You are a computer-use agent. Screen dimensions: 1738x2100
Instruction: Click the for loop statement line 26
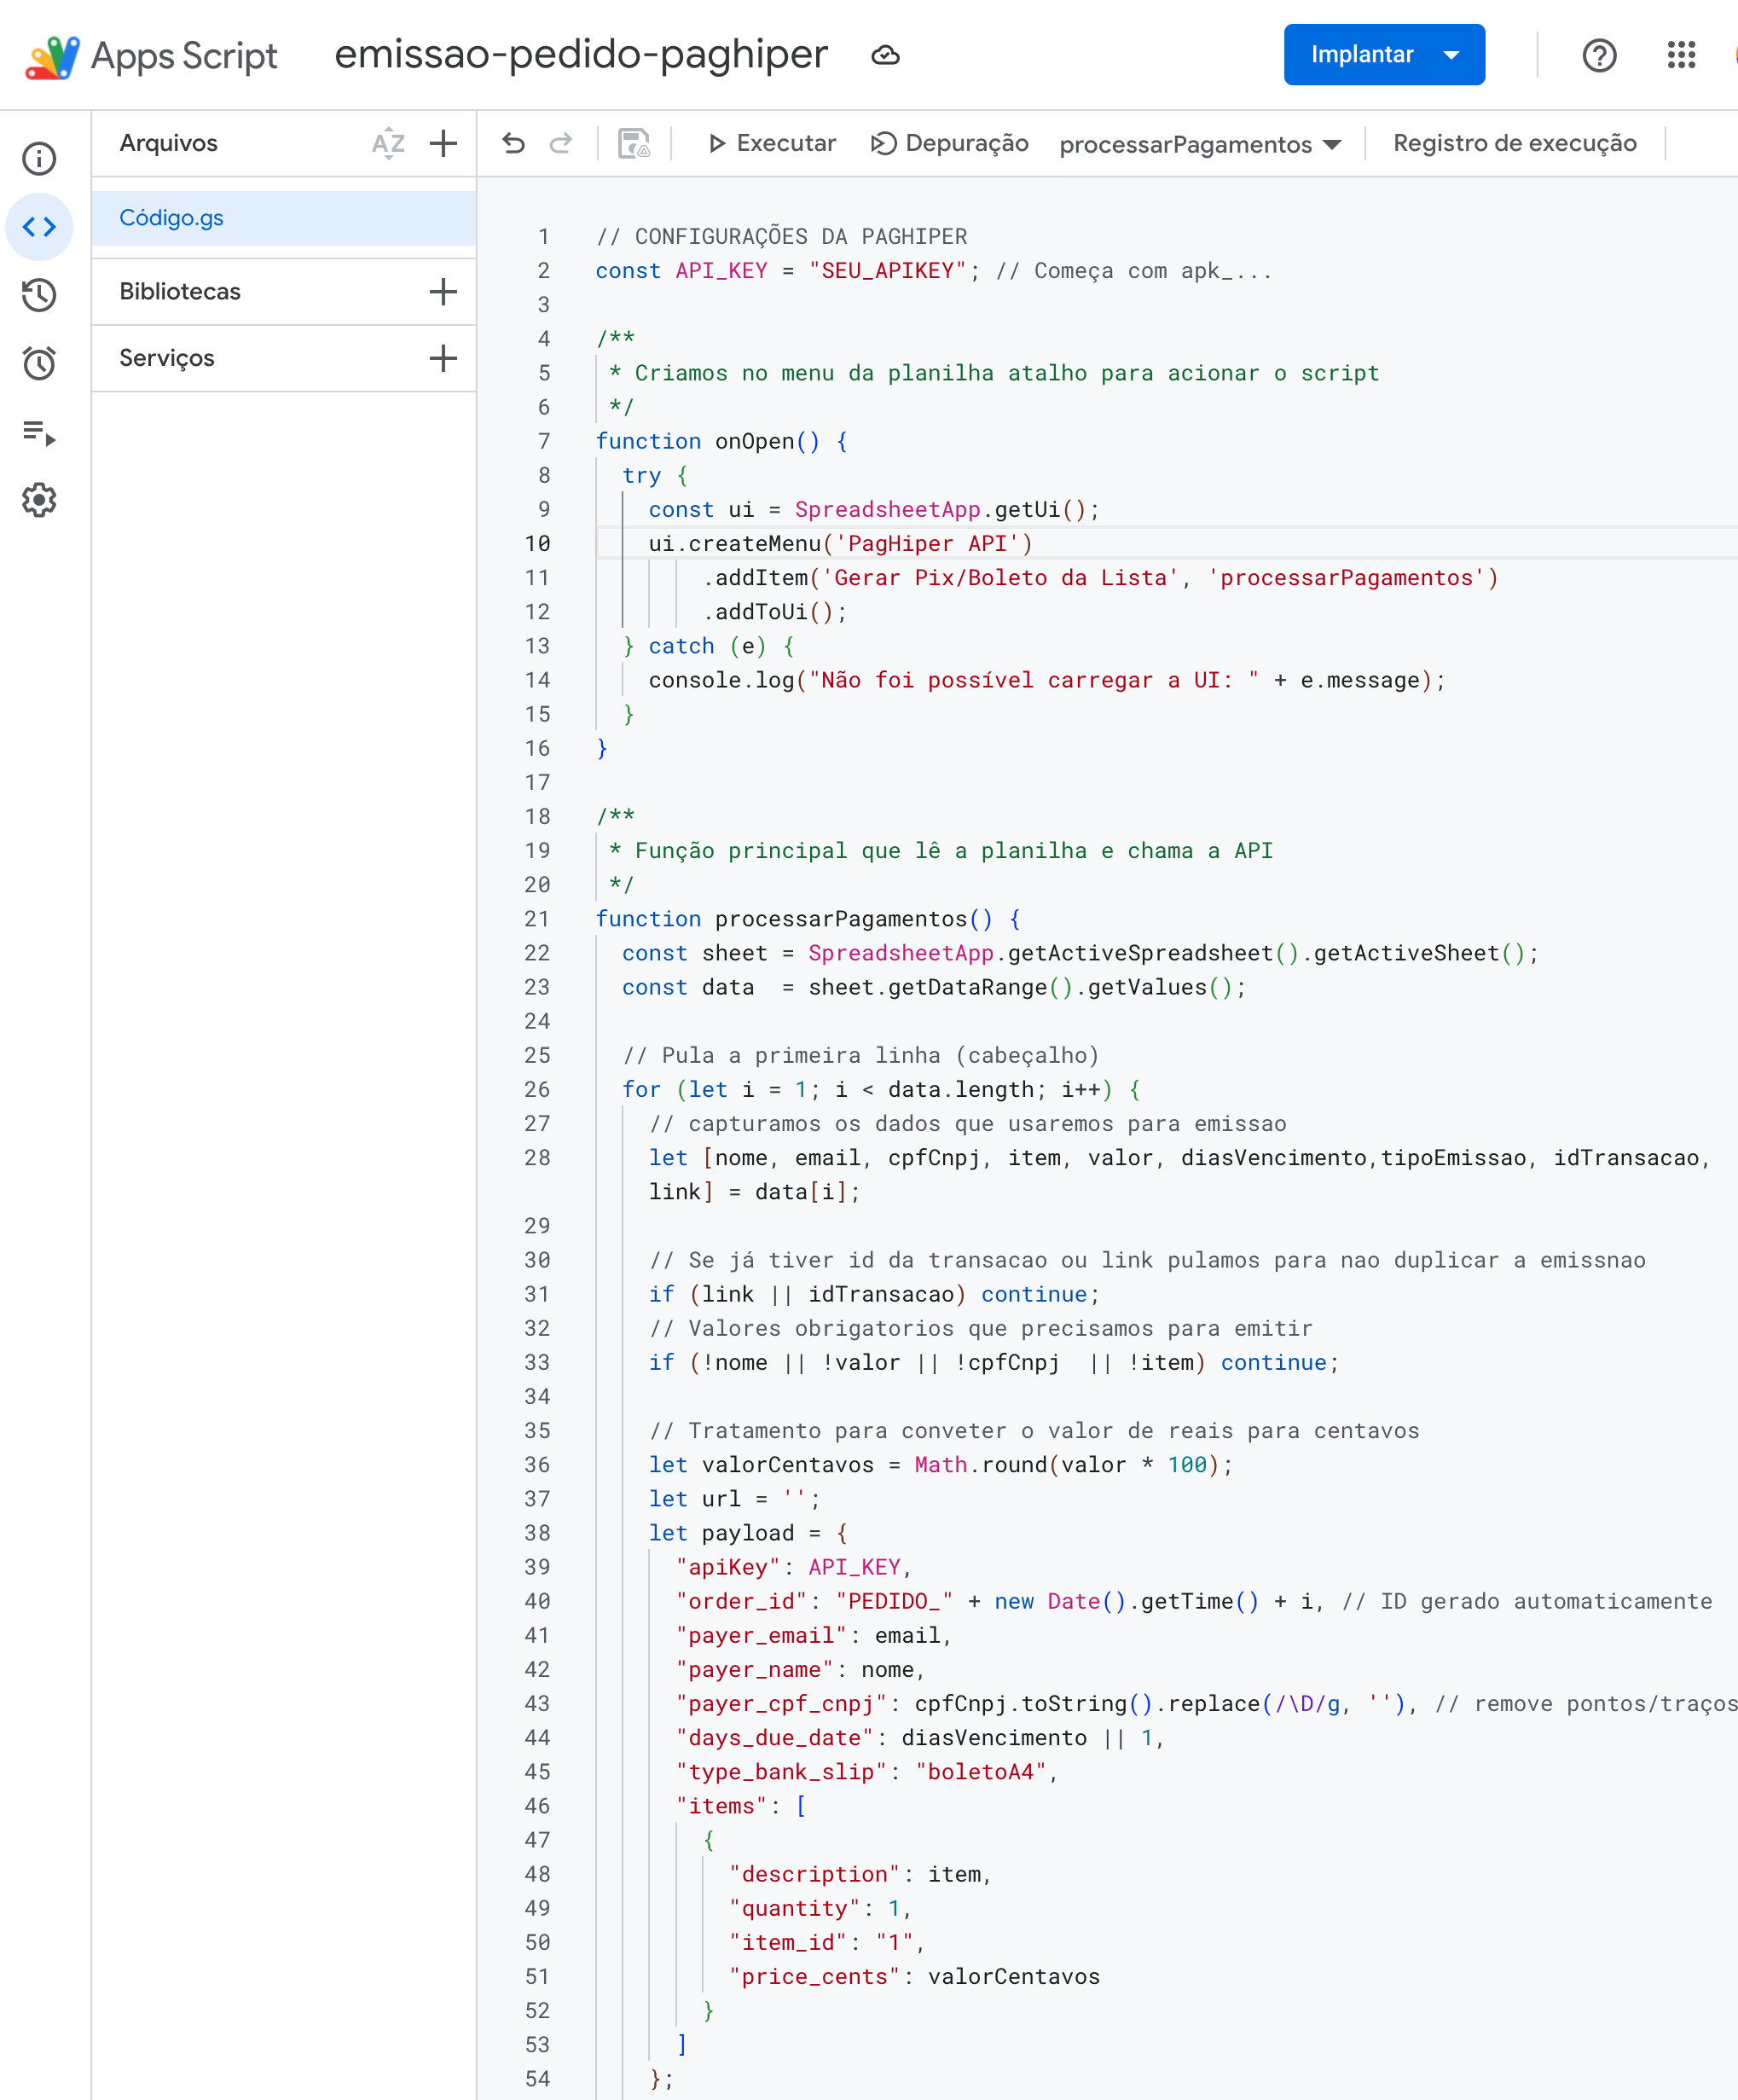click(881, 1089)
